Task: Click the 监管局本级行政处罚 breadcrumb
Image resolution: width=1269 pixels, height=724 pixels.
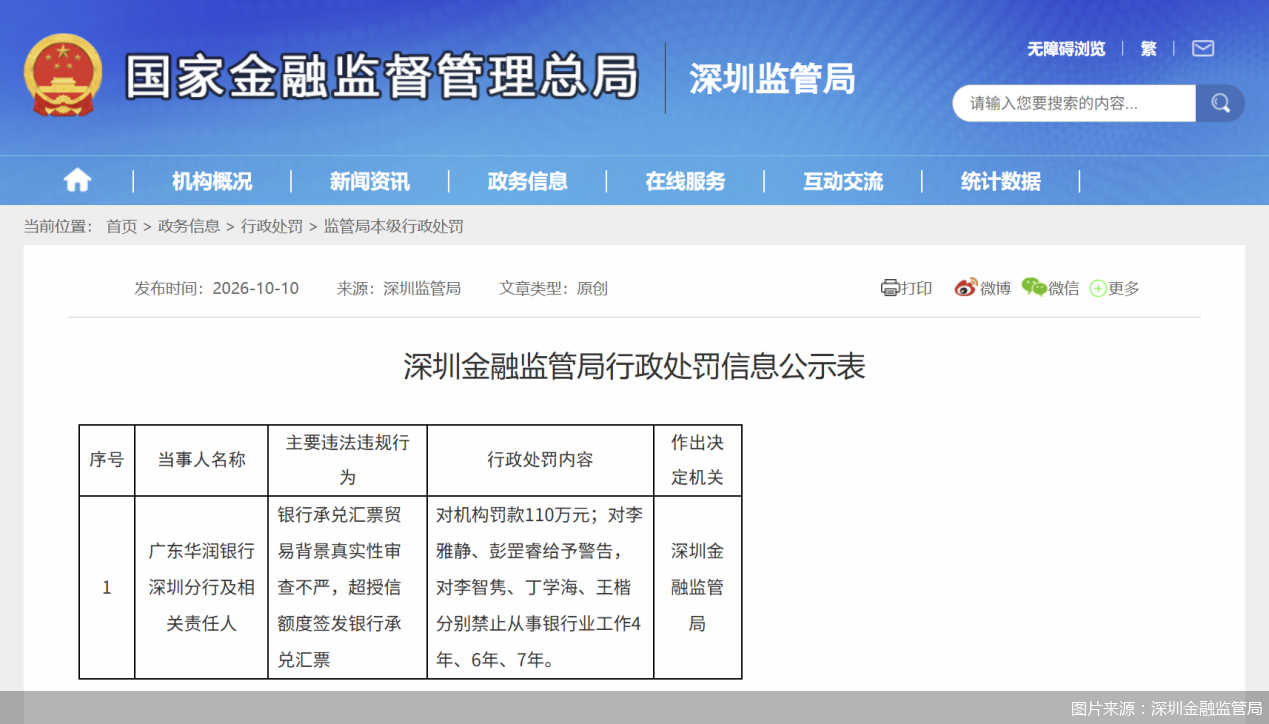Action: pyautogui.click(x=394, y=226)
